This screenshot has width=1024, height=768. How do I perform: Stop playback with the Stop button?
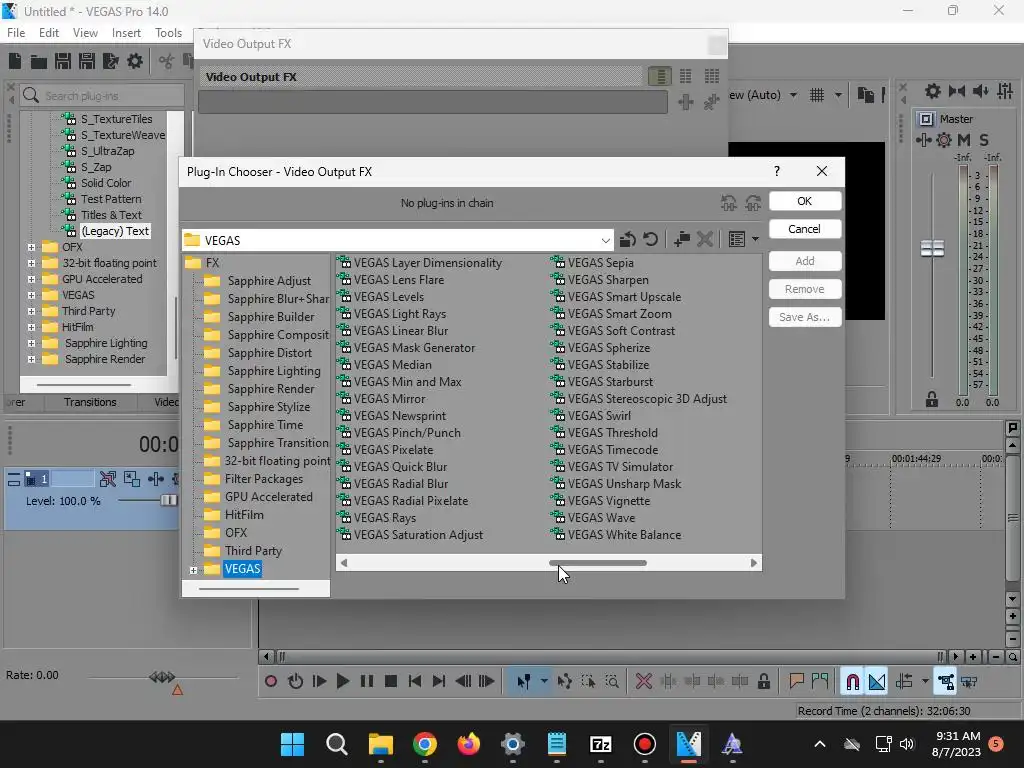391,682
